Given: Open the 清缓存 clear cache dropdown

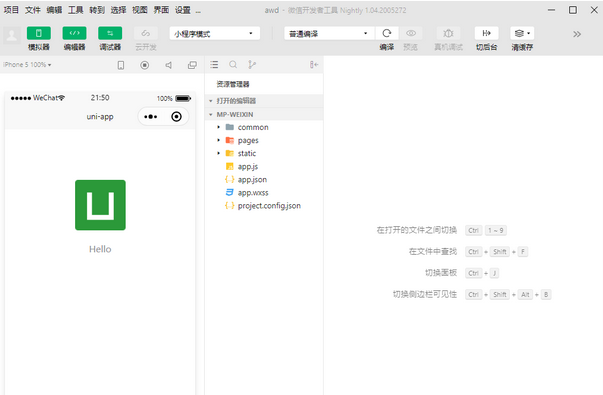Looking at the screenshot, I should pyautogui.click(x=522, y=33).
